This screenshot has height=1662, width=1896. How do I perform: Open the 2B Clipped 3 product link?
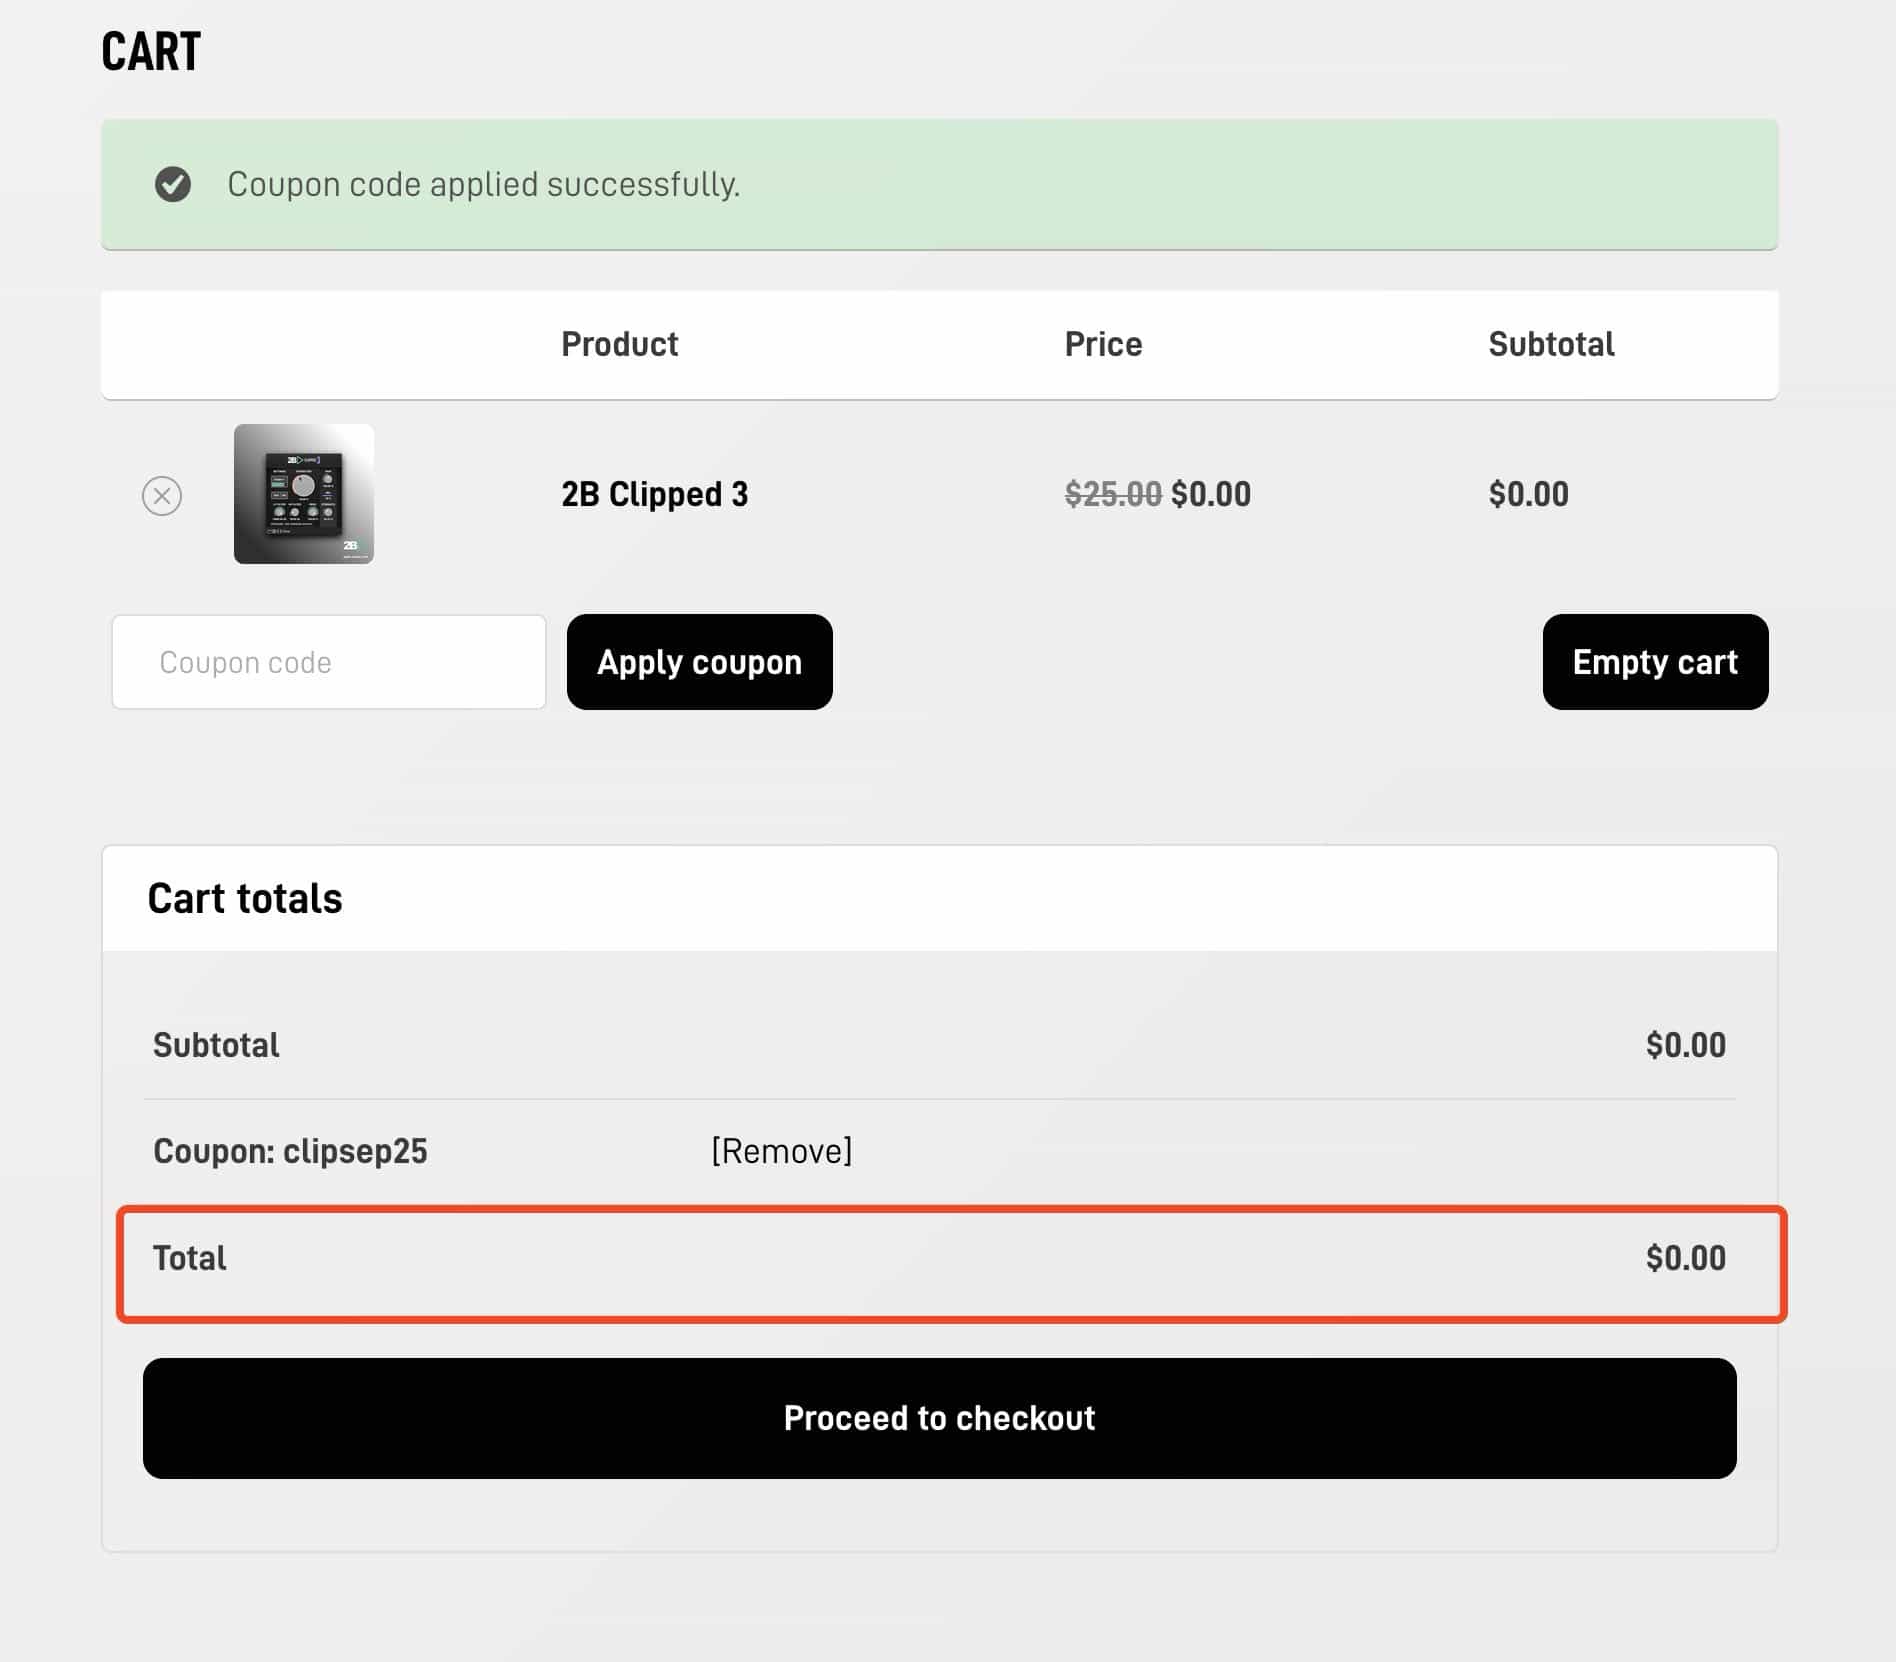[654, 494]
